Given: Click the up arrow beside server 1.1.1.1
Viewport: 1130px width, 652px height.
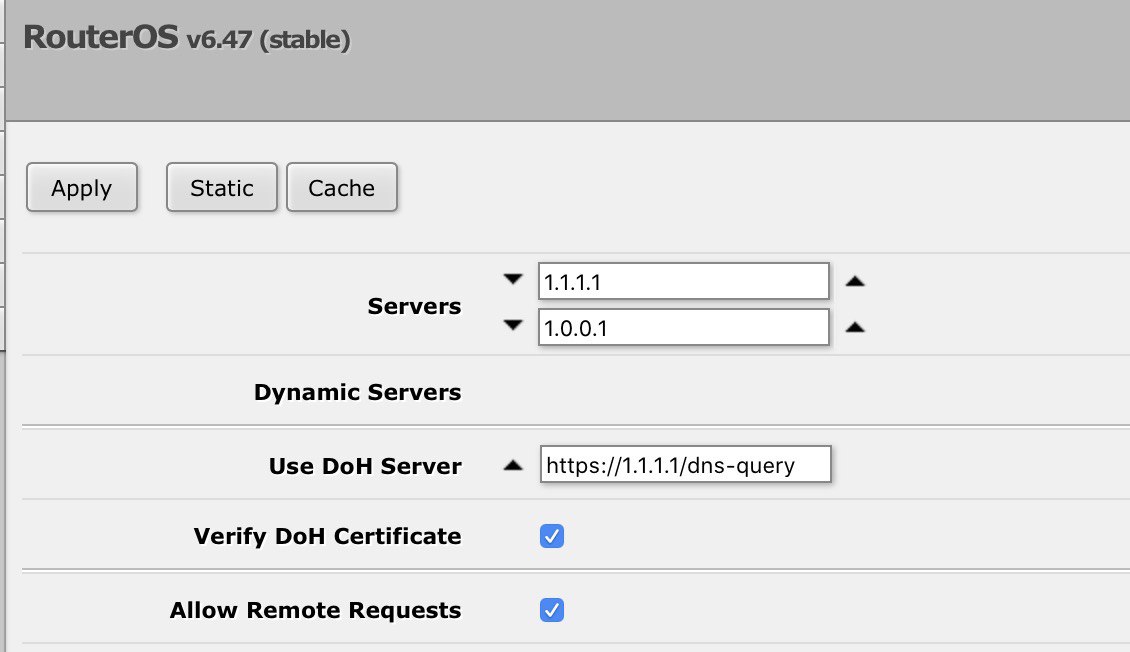Looking at the screenshot, I should (x=855, y=281).
